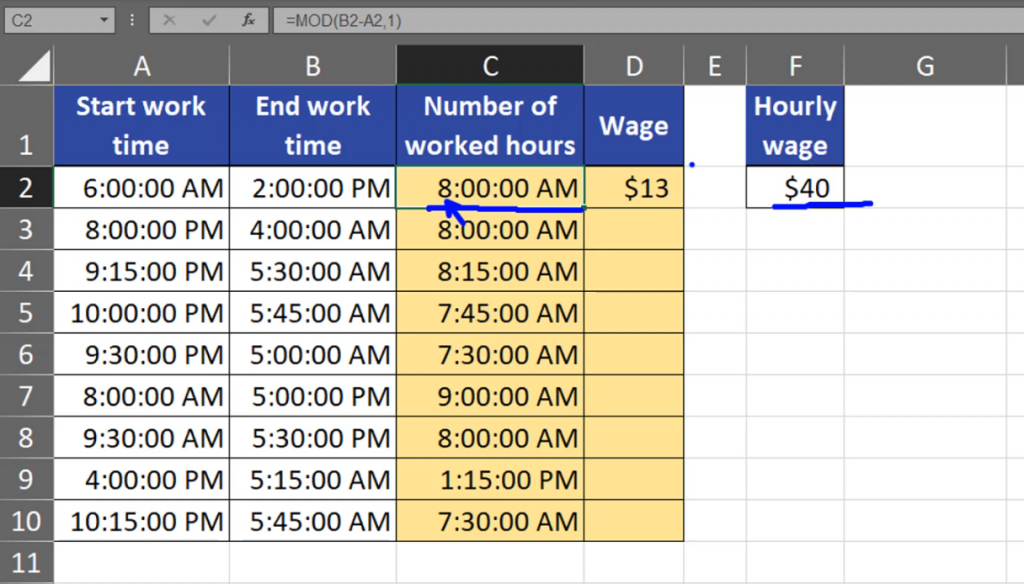The width and height of the screenshot is (1024, 584).
Task: Click the Cancel (X) formula button
Action: [170, 20]
